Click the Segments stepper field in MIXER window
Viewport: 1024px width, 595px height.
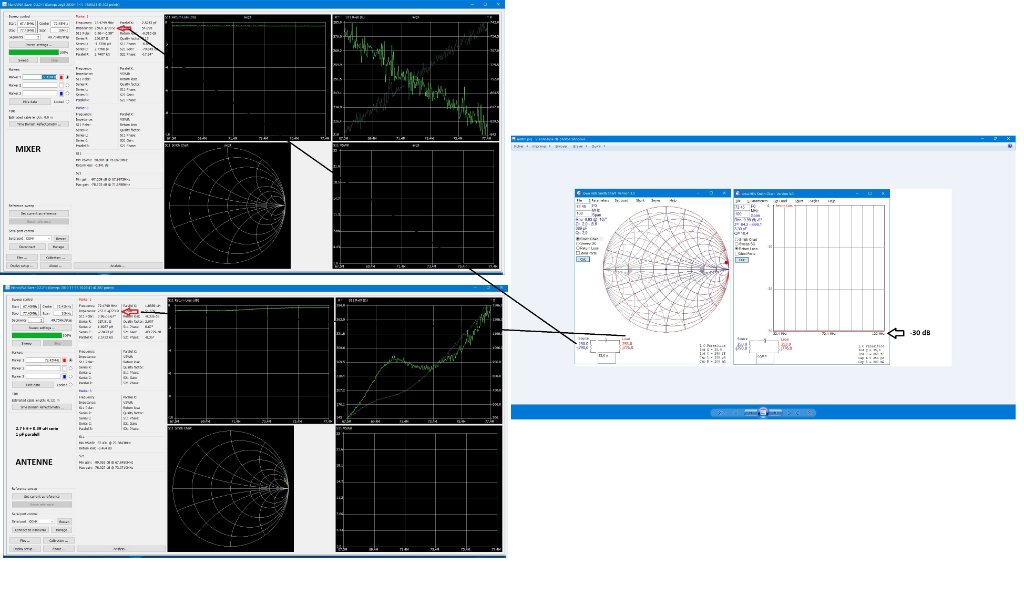pos(33,37)
